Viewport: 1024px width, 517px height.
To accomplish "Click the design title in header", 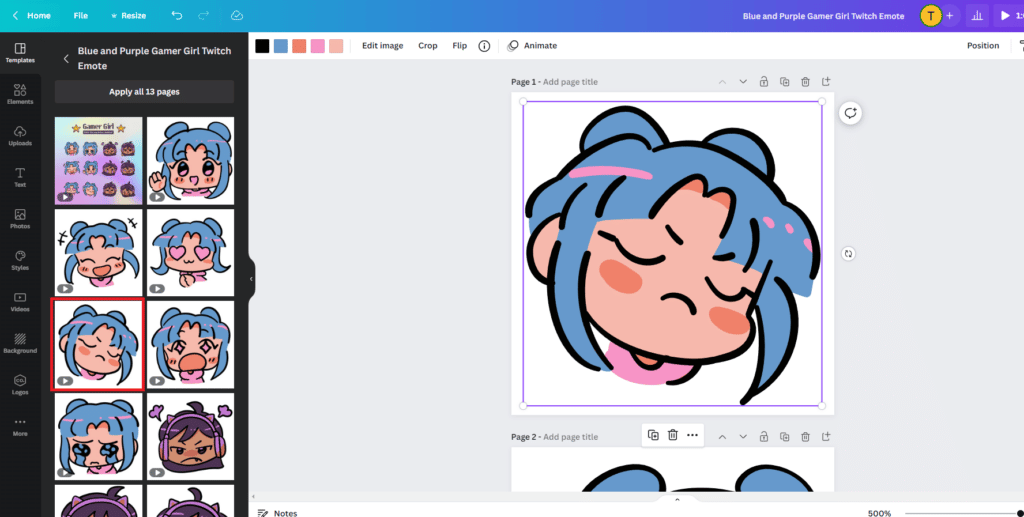I will point(823,16).
